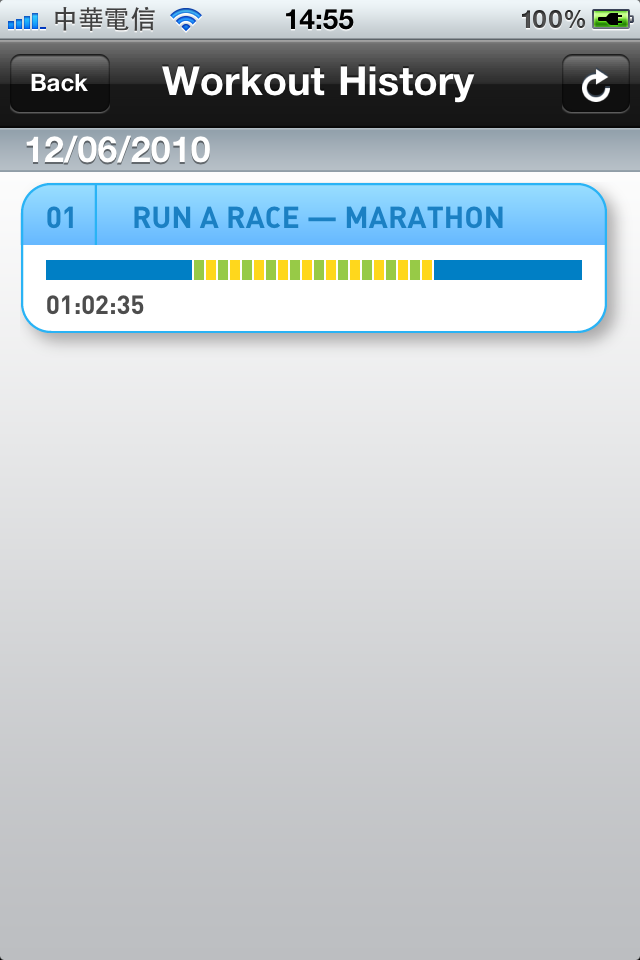This screenshot has height=960, width=640.
Task: Tap the 12/06/2010 date header
Action: point(118,150)
